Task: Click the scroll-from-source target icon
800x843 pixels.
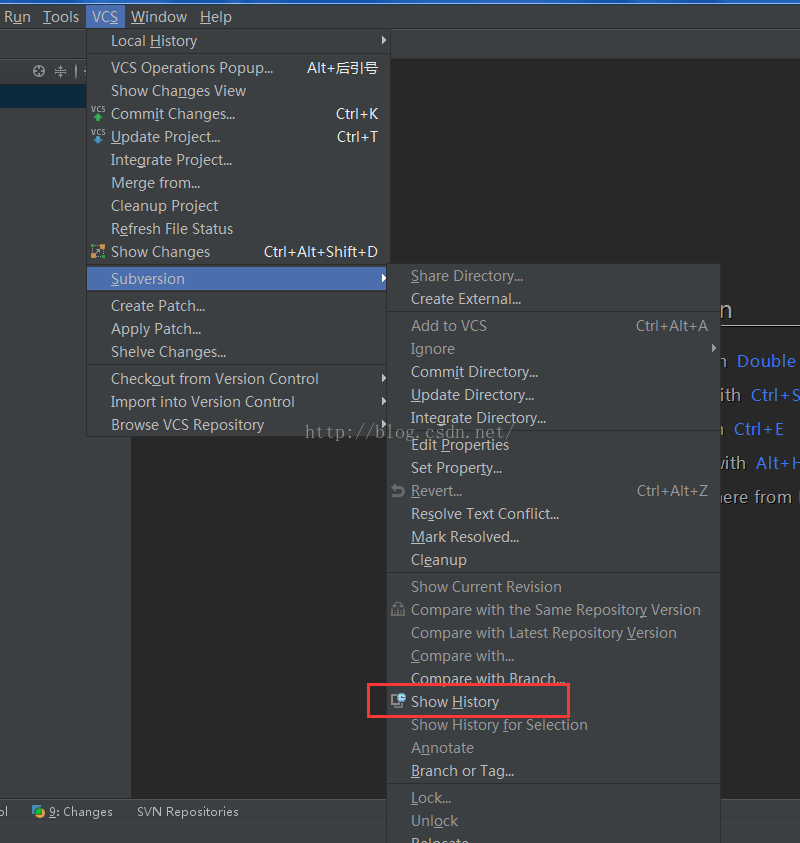Action: coord(39,71)
